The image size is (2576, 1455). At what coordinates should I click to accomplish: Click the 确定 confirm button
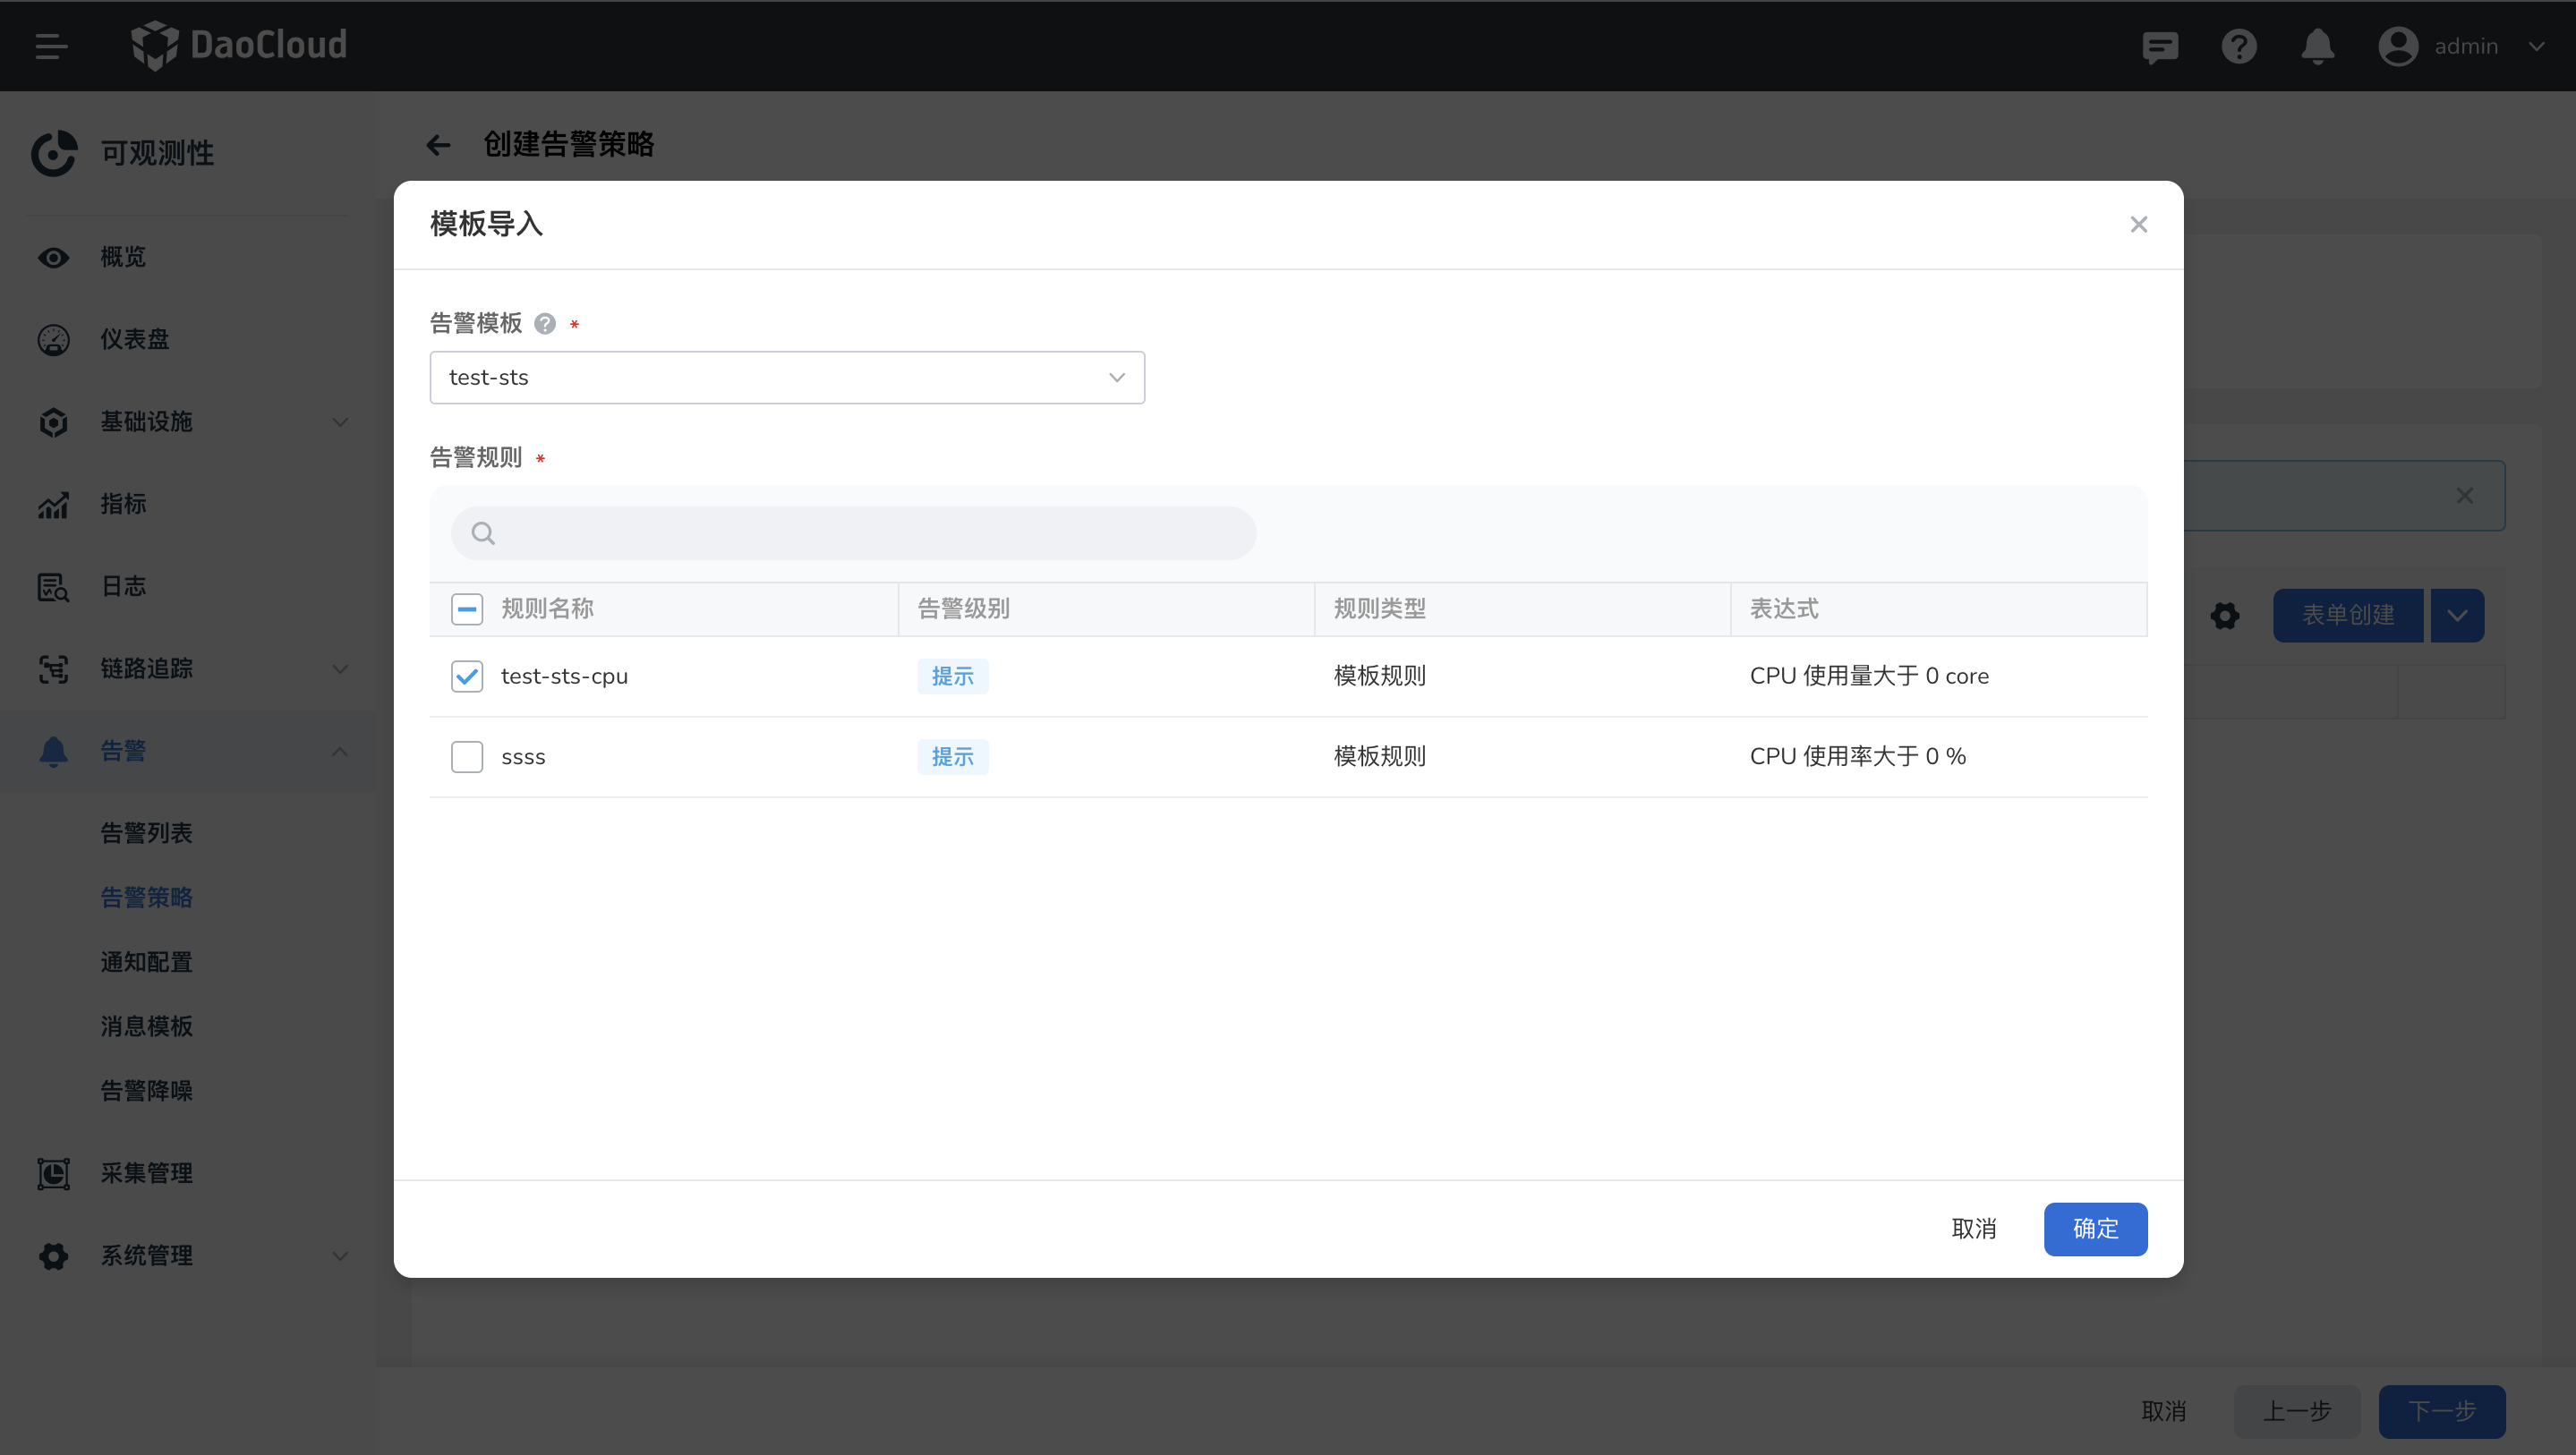(x=2095, y=1228)
